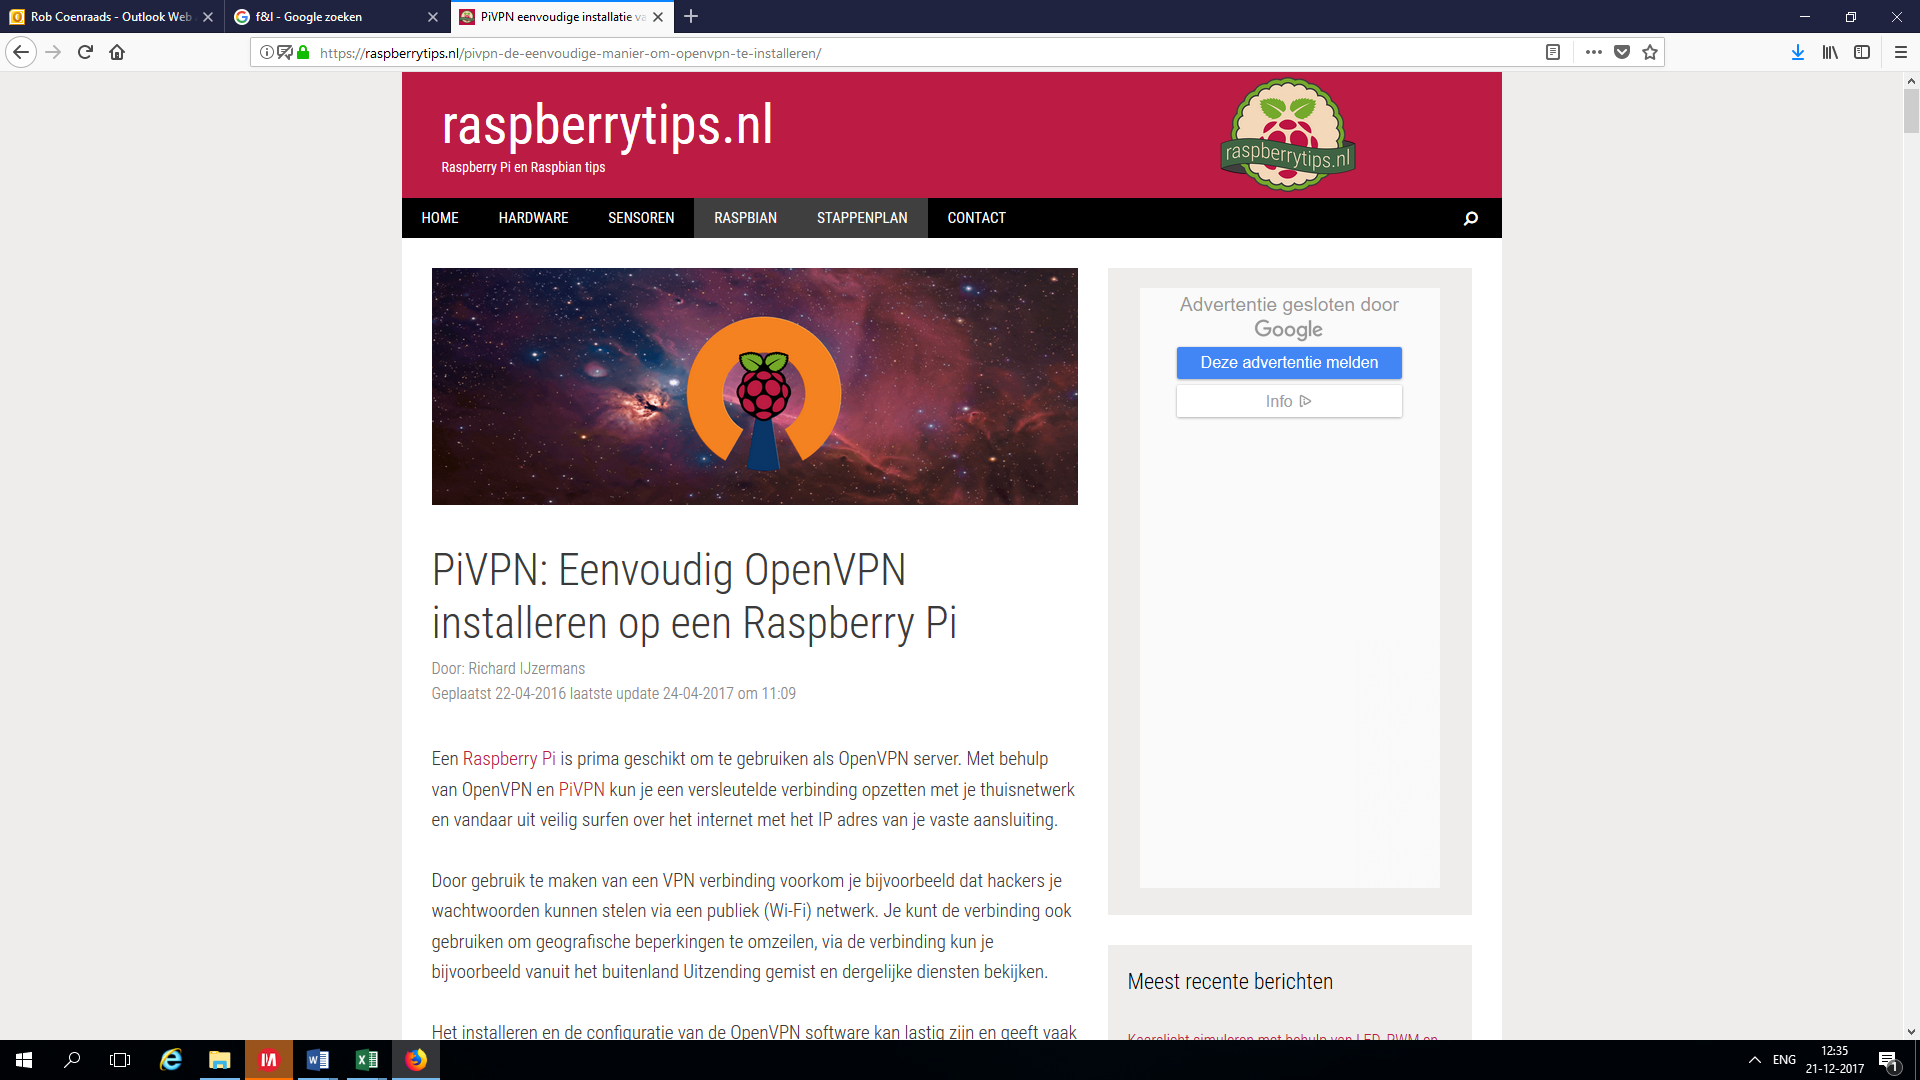Show hidden system tray icons
Viewport: 1920px width, 1080px height.
[1754, 1060]
